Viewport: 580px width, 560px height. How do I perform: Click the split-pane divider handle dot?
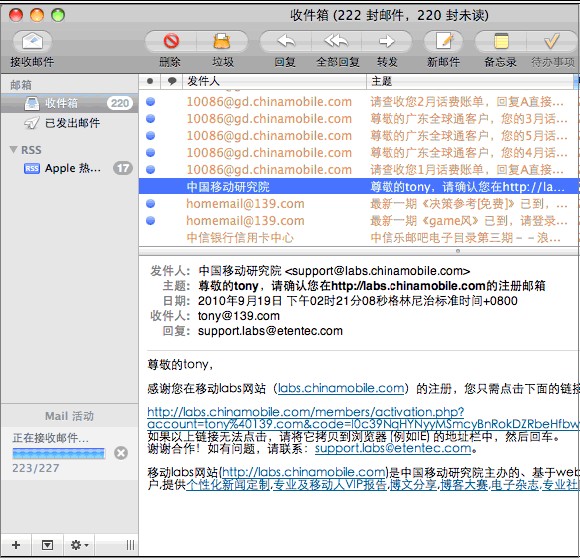pos(458,251)
